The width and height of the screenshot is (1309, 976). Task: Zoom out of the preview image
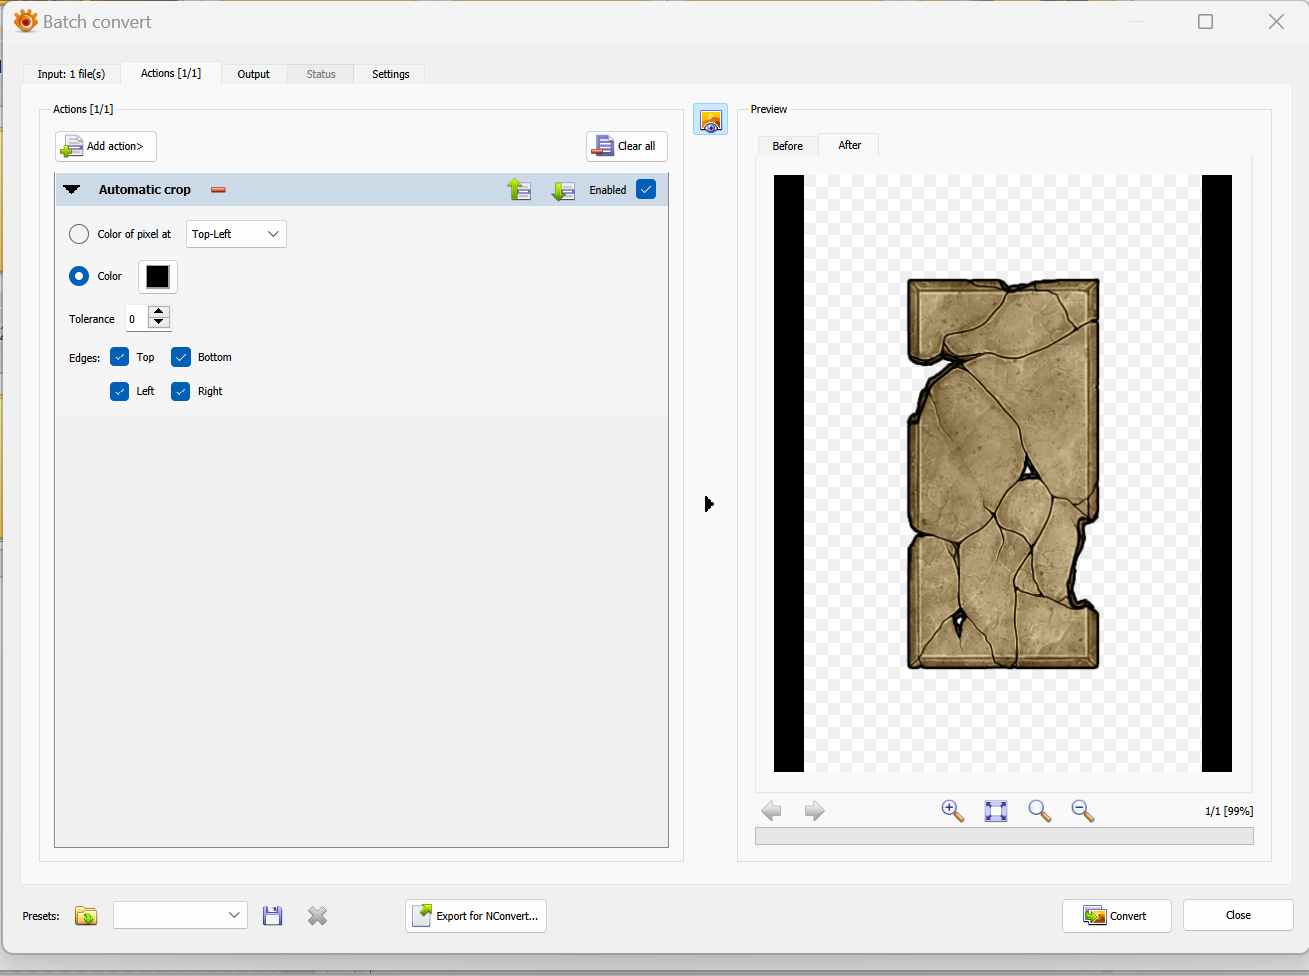click(1082, 811)
